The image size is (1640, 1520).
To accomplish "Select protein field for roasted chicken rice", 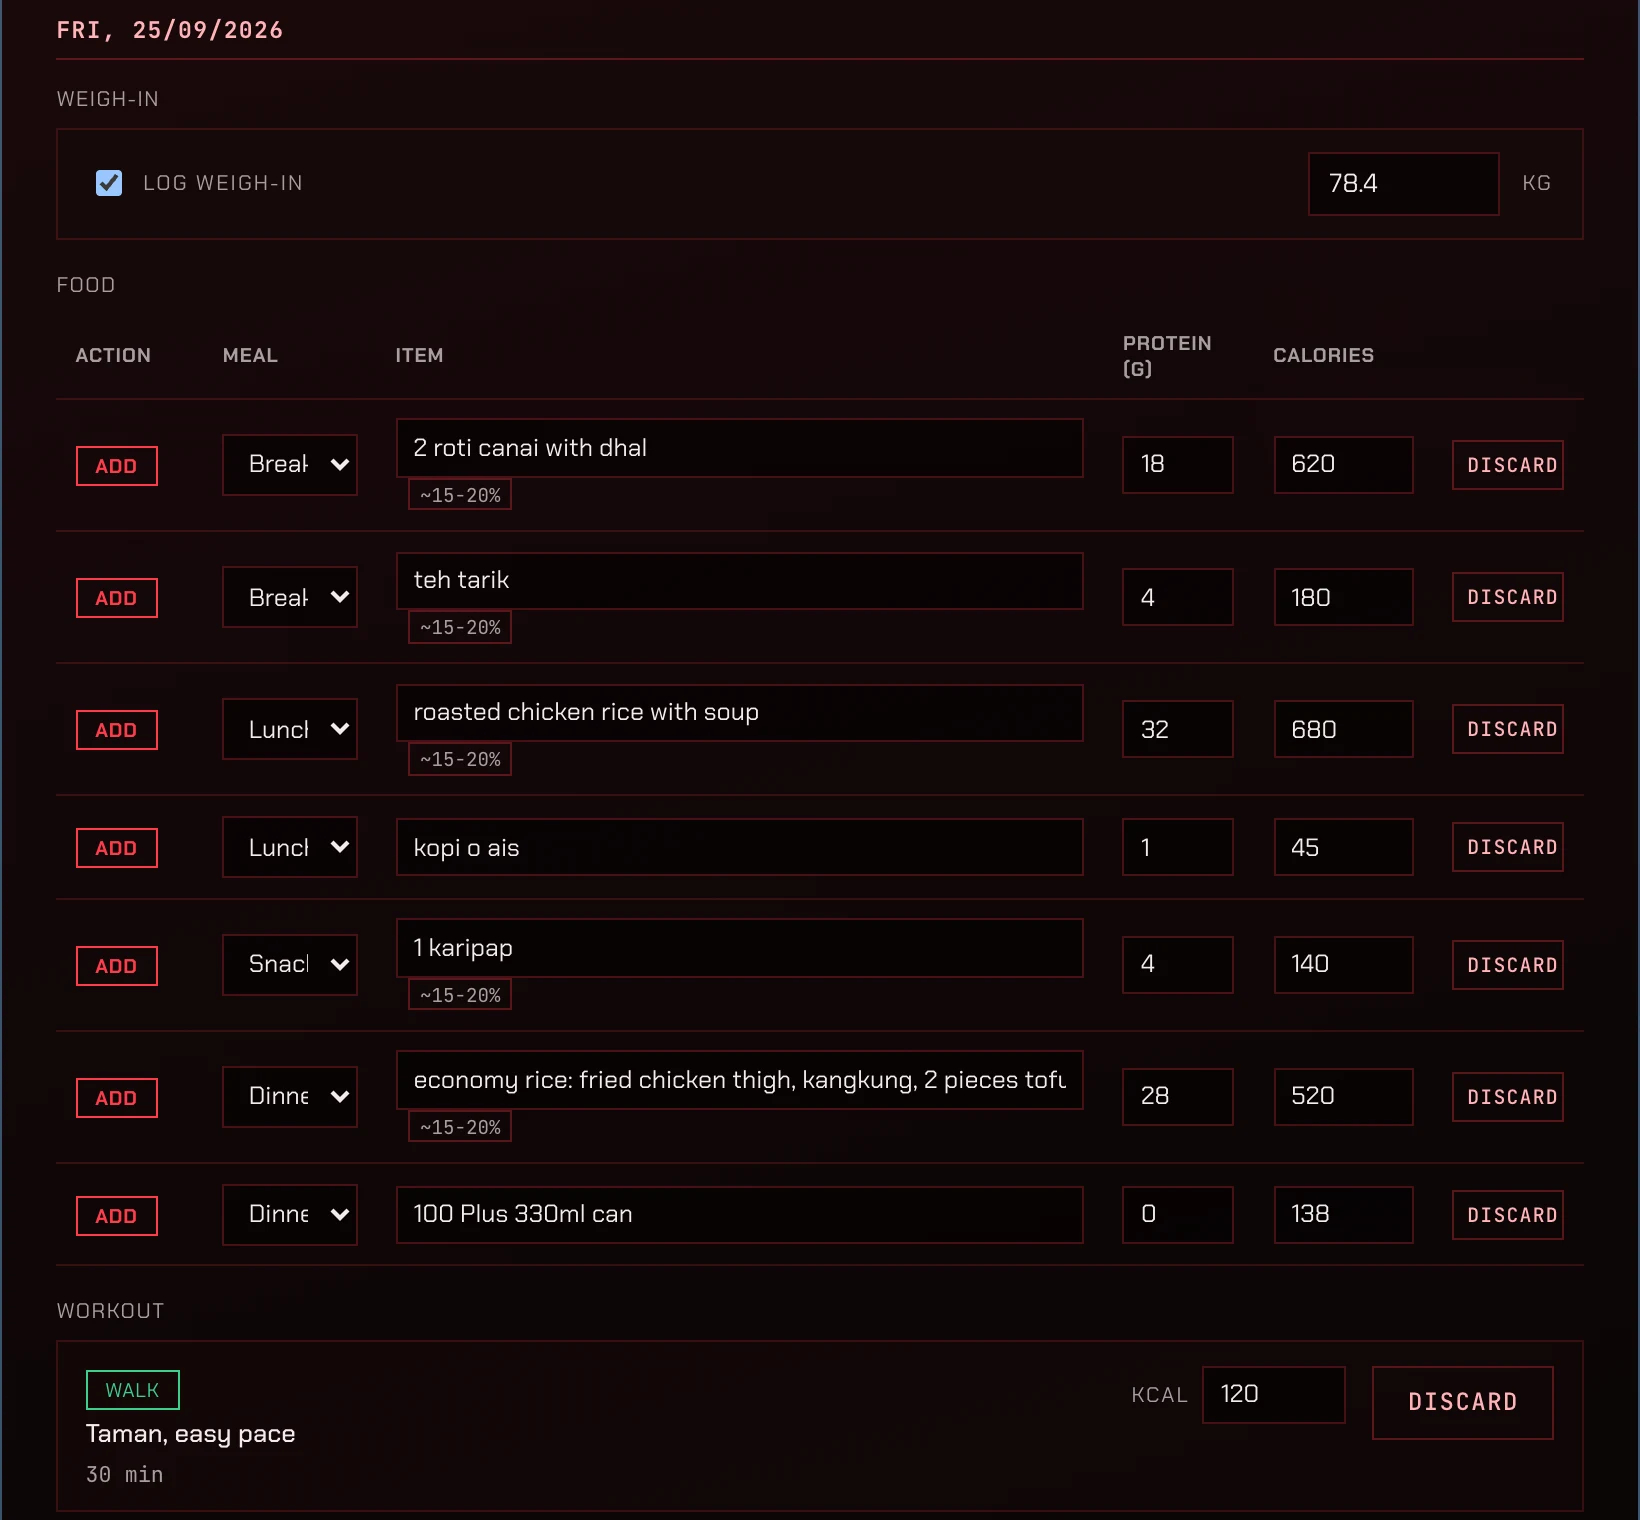I will coord(1177,729).
